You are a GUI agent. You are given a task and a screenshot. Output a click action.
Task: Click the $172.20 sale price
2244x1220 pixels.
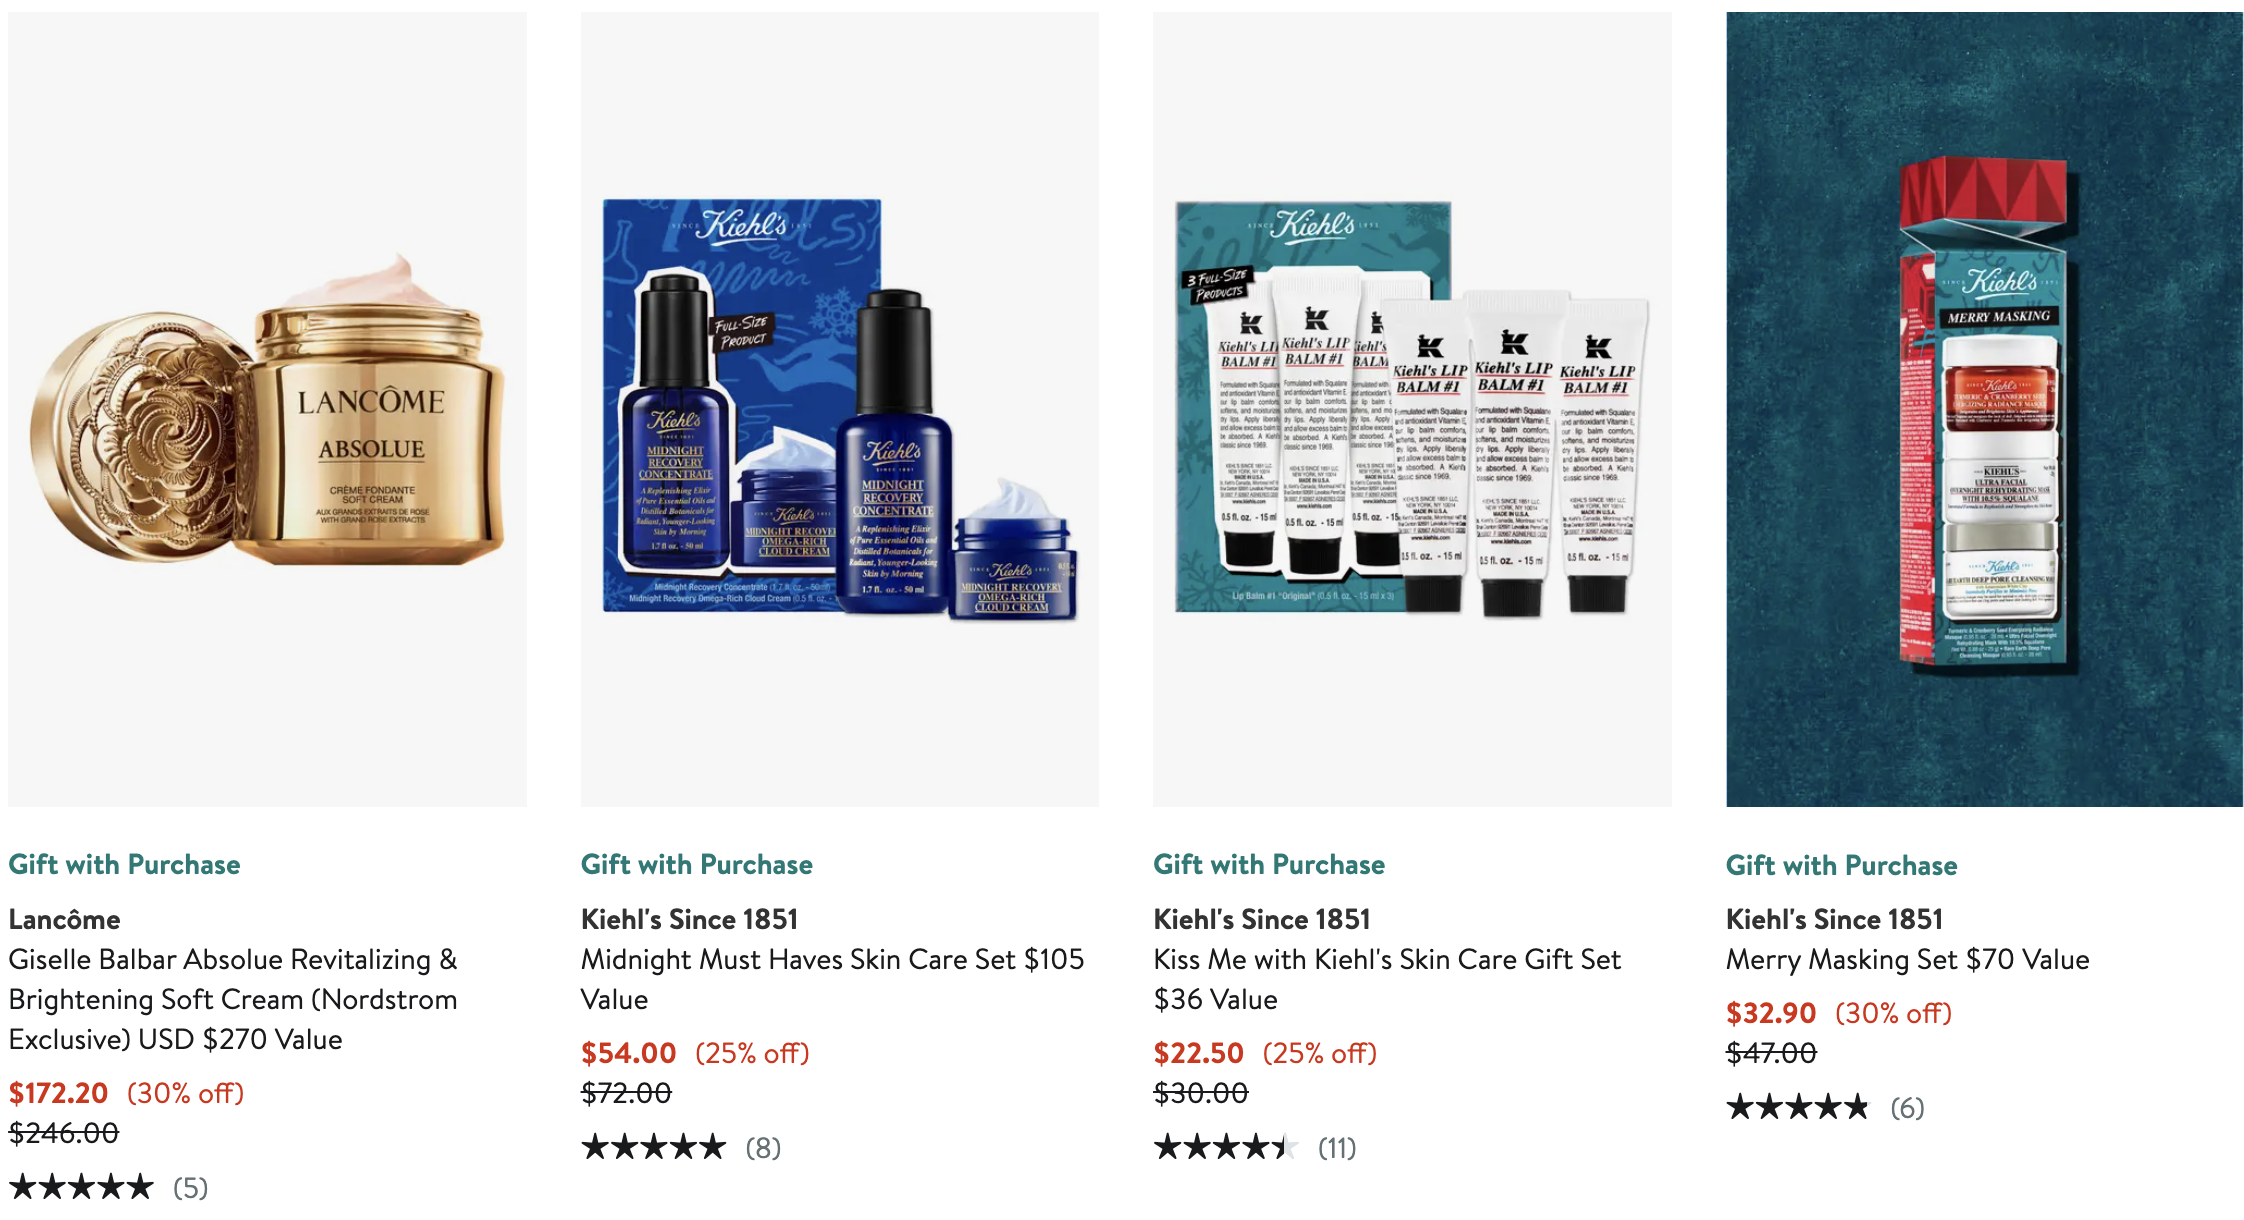58,1093
